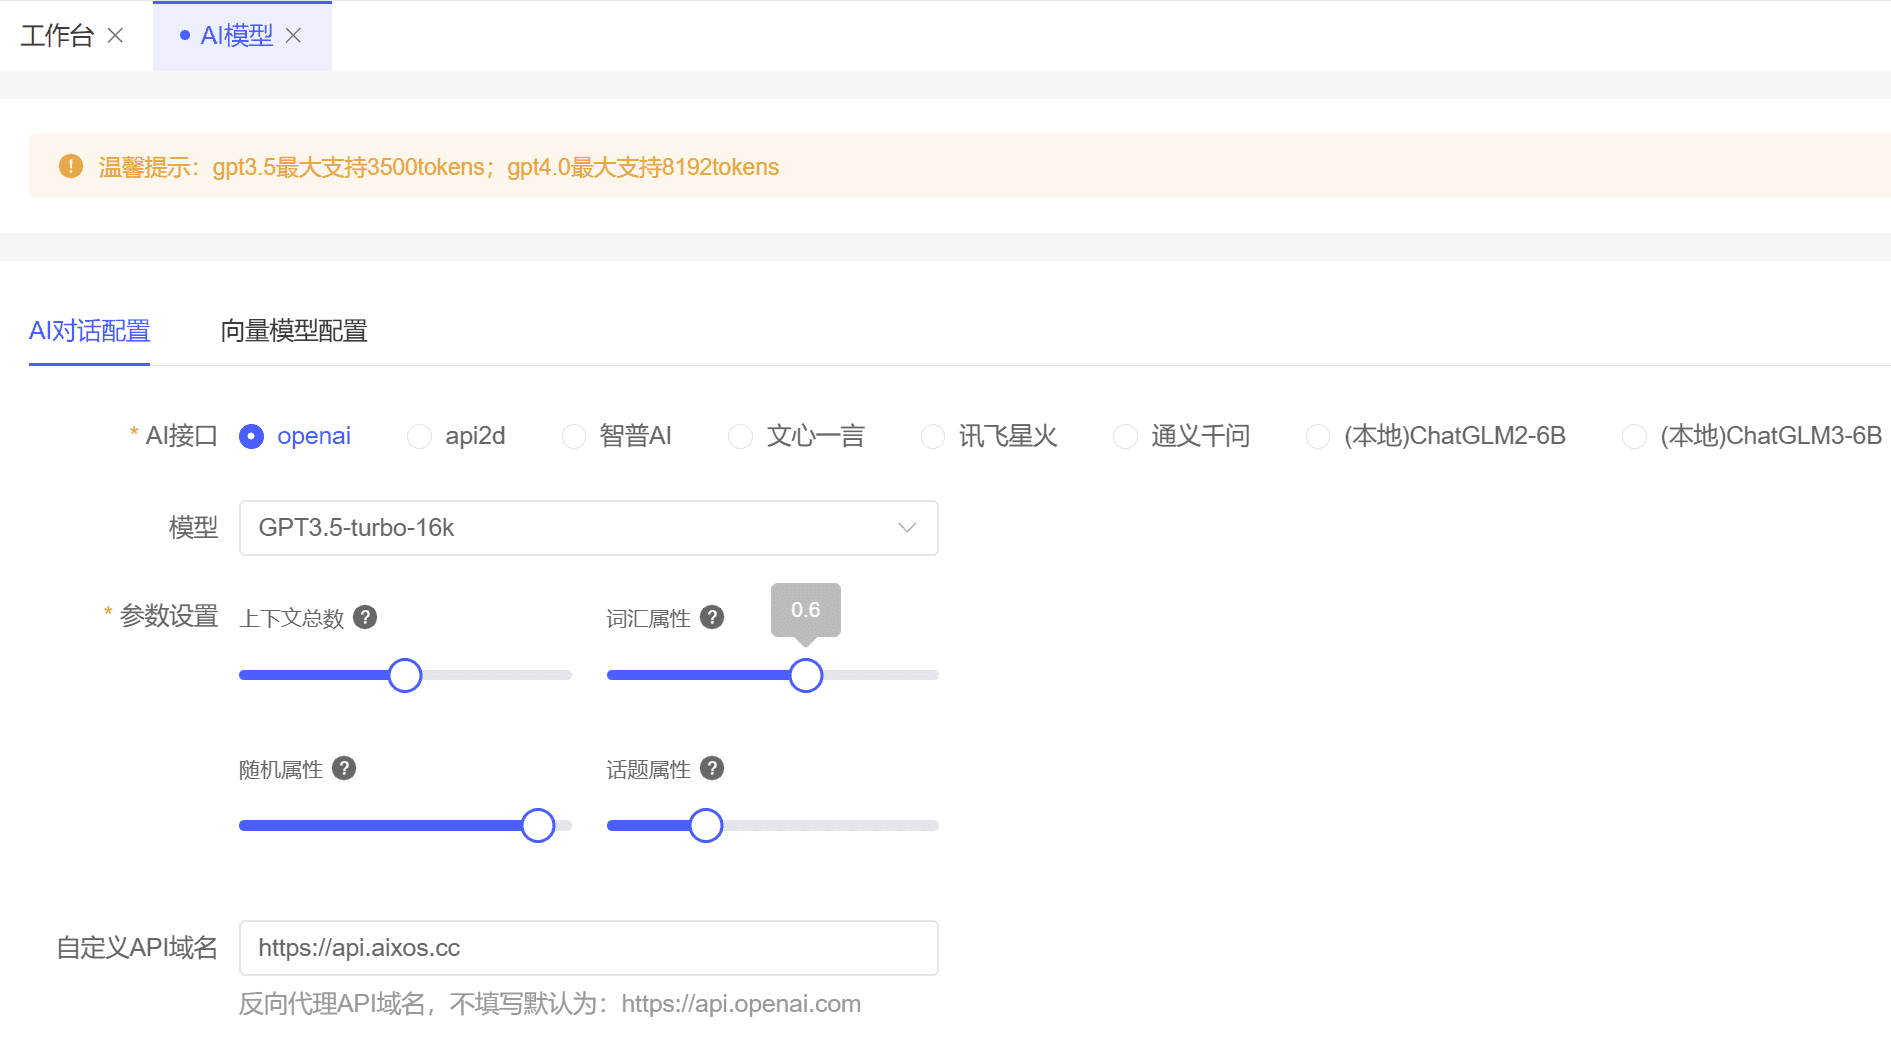Click the 反向代理API域名 hint text
This screenshot has width=1891, height=1039.
550,1004
